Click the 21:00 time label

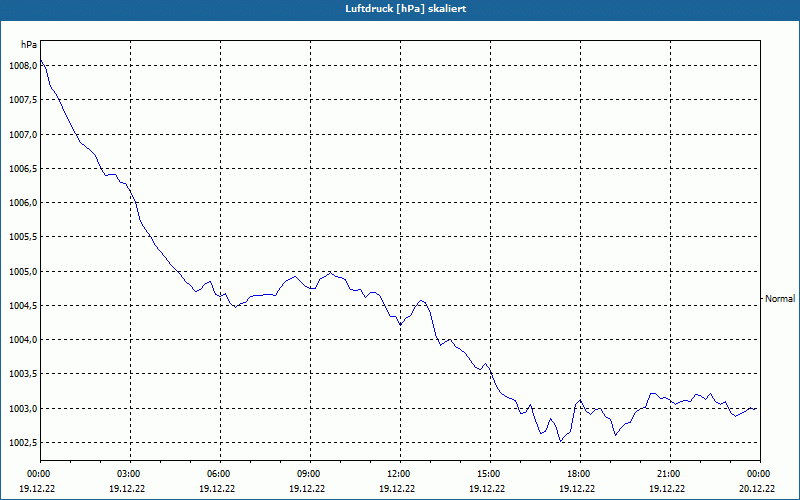tap(670, 474)
